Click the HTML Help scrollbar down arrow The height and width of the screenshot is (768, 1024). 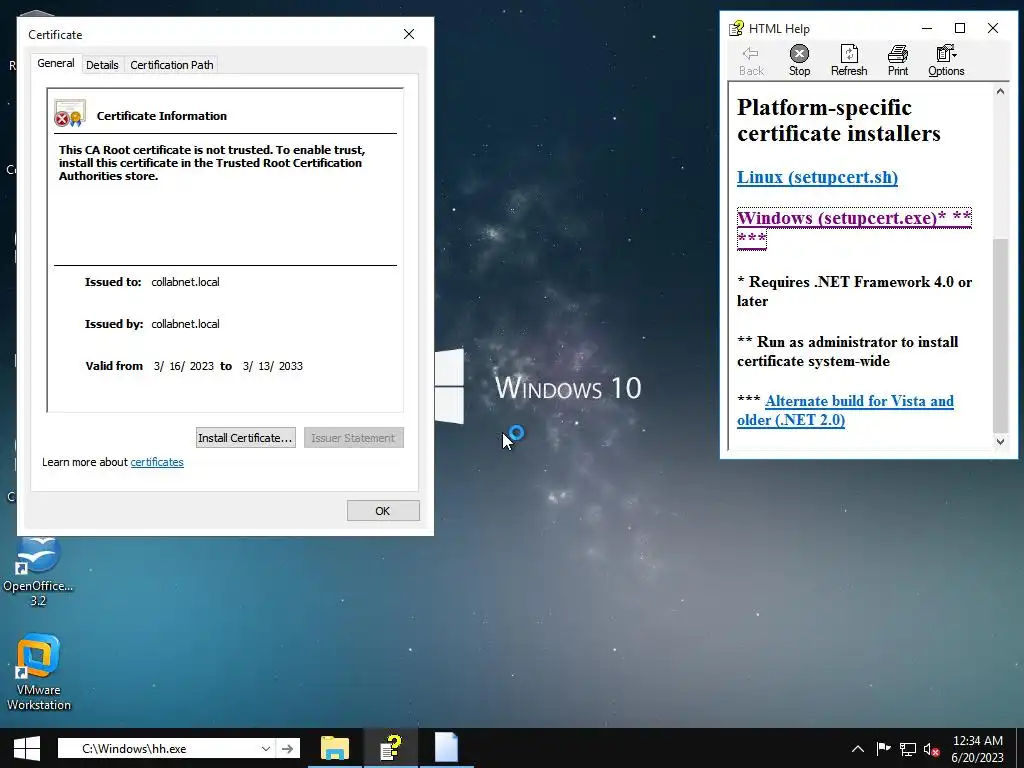tap(1000, 441)
